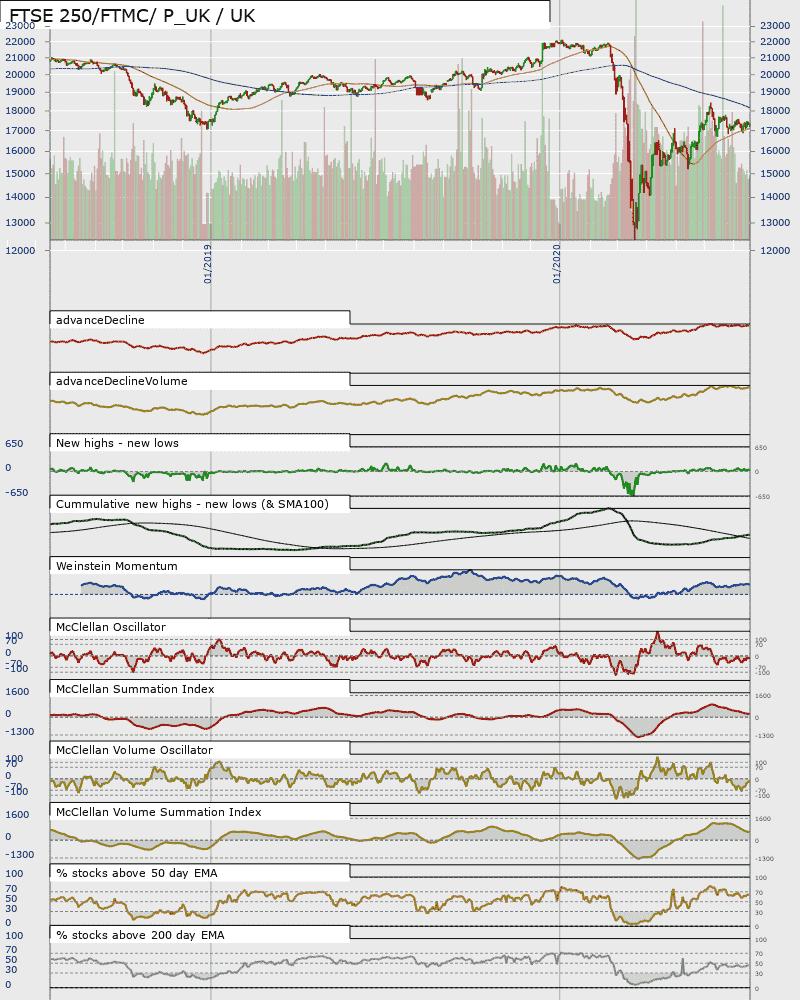Click 16000 on the left price axis

tap(20, 151)
